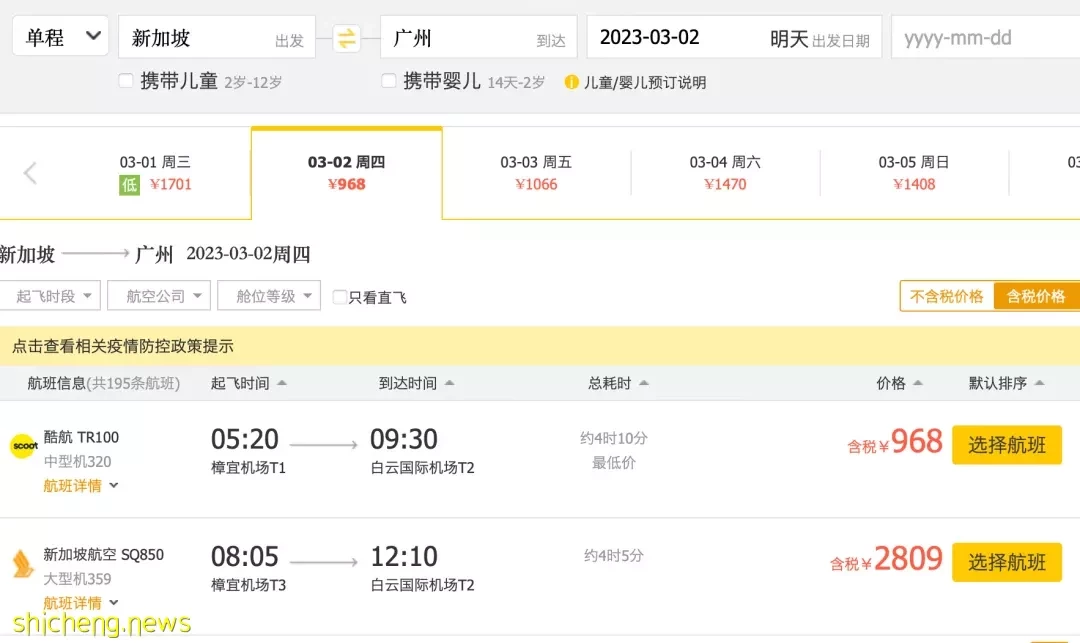This screenshot has height=643, width=1080.
Task: Swap departure and arrival cities icon
Action: click(x=346, y=38)
